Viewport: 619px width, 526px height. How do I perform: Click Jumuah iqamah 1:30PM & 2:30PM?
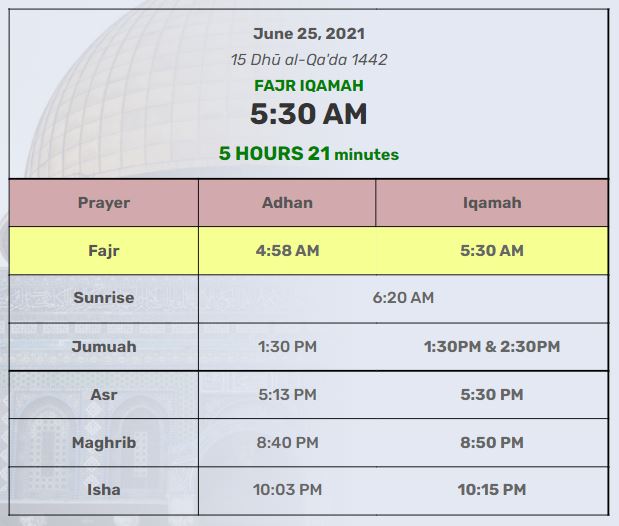pyautogui.click(x=492, y=347)
